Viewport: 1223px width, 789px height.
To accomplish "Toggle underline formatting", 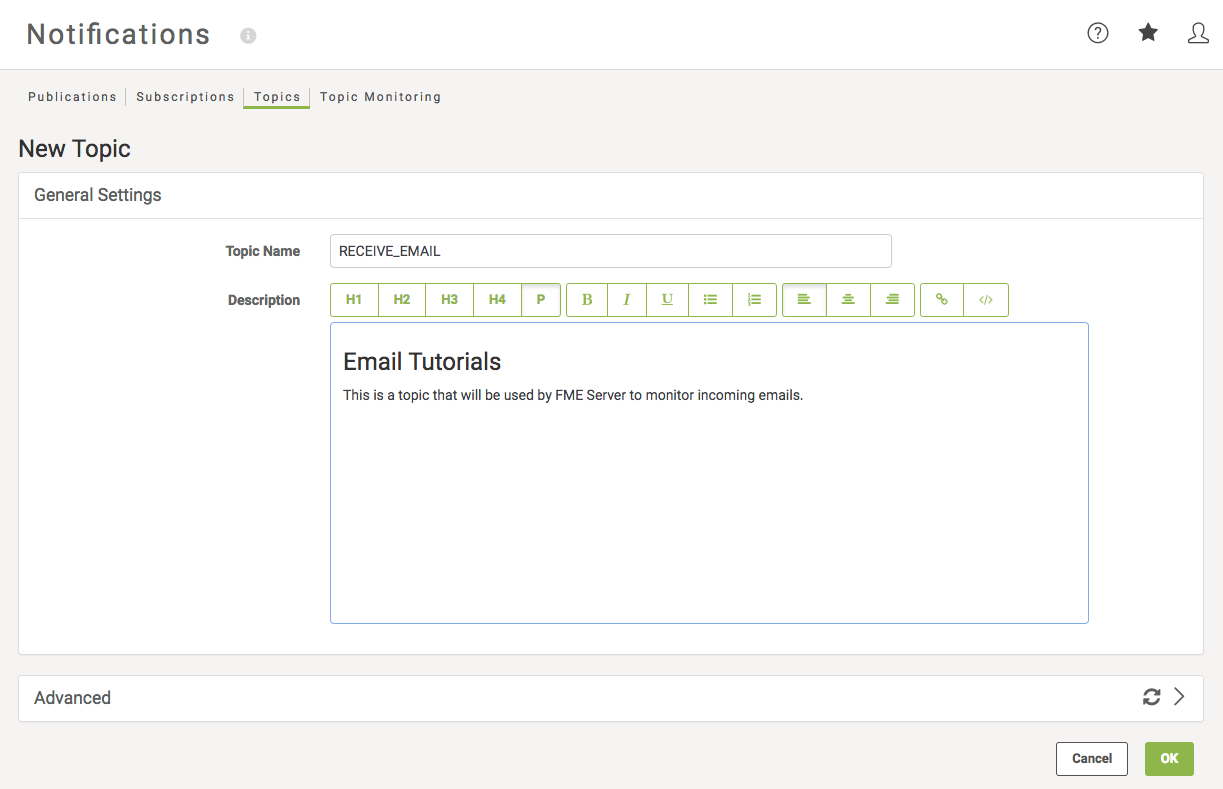I will (668, 300).
